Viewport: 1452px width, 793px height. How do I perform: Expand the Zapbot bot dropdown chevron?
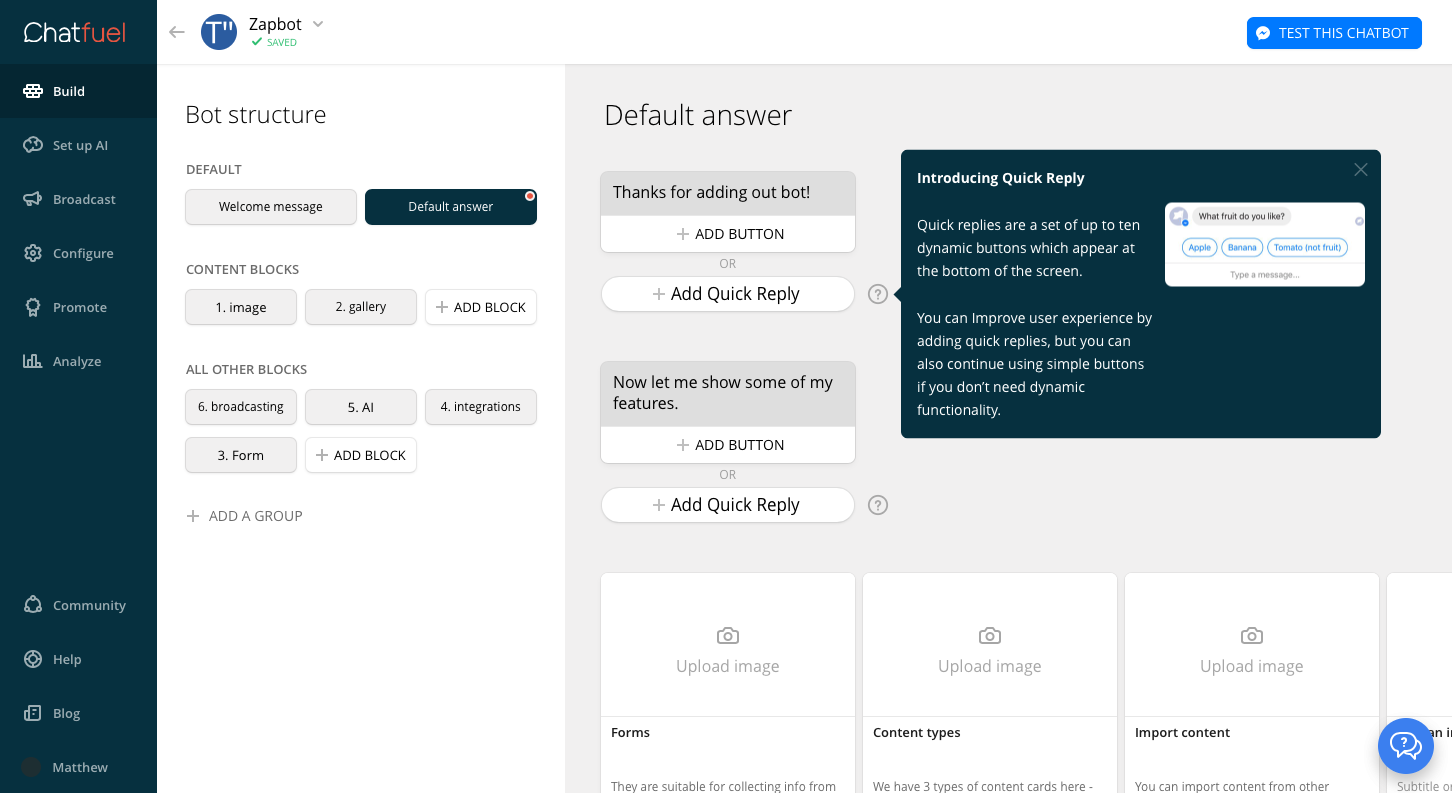tap(318, 23)
